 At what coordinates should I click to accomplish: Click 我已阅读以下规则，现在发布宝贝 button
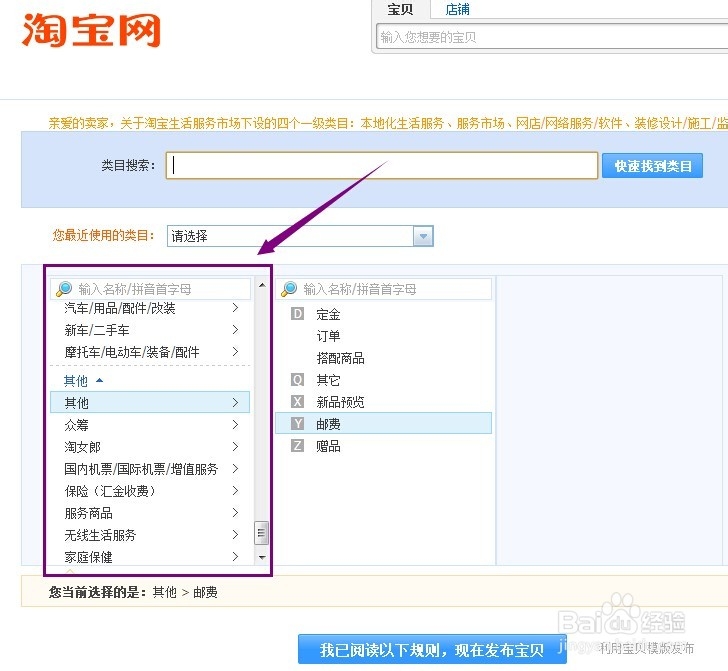tap(432, 649)
